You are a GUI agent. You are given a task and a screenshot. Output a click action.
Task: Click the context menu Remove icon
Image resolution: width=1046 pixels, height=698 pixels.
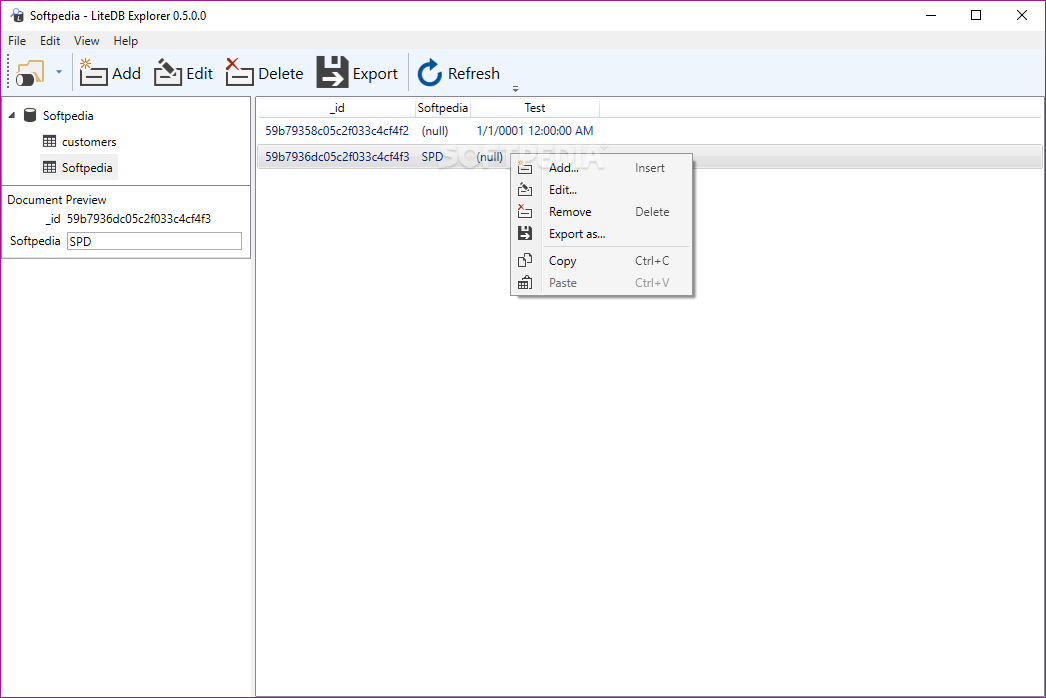tap(525, 212)
